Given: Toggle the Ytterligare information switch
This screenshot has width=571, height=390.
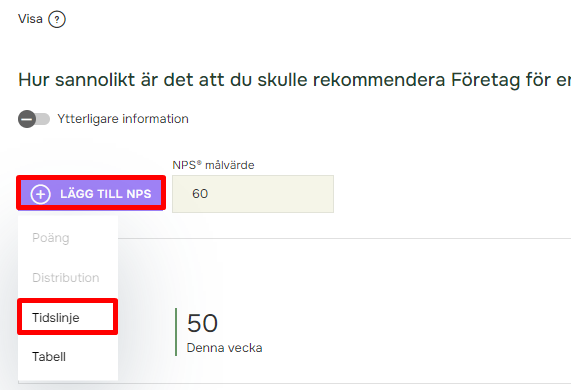Looking at the screenshot, I should (34, 119).
